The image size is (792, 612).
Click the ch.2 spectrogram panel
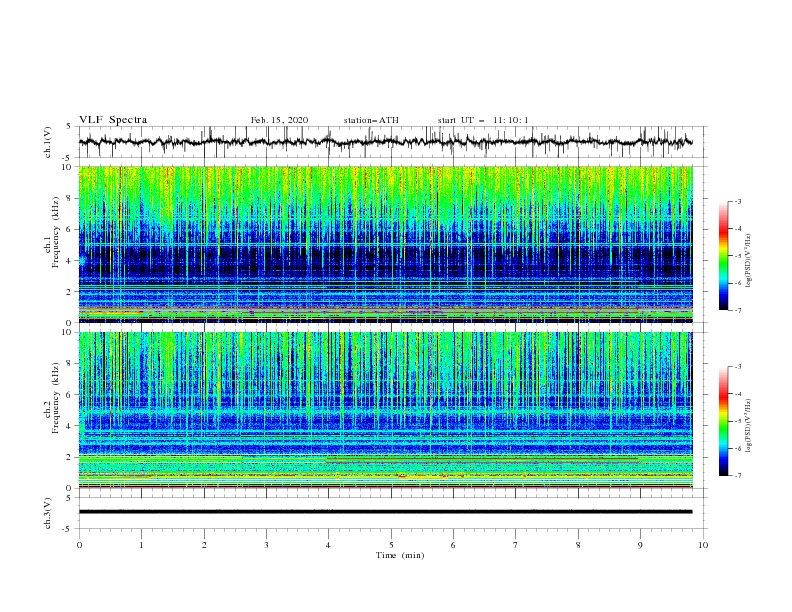pos(386,410)
